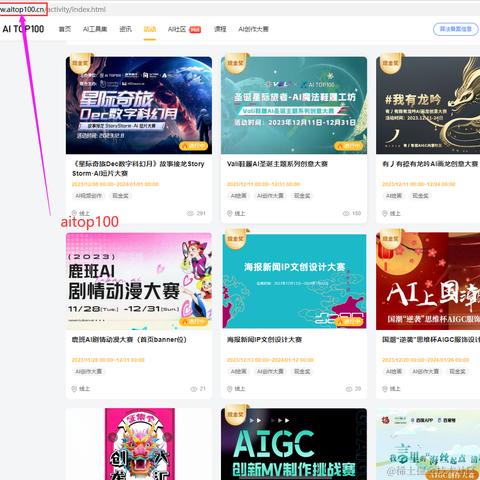Click 现金奖 tag on Vali鞋履 card
This screenshot has height=480, width=480.
[302, 196]
